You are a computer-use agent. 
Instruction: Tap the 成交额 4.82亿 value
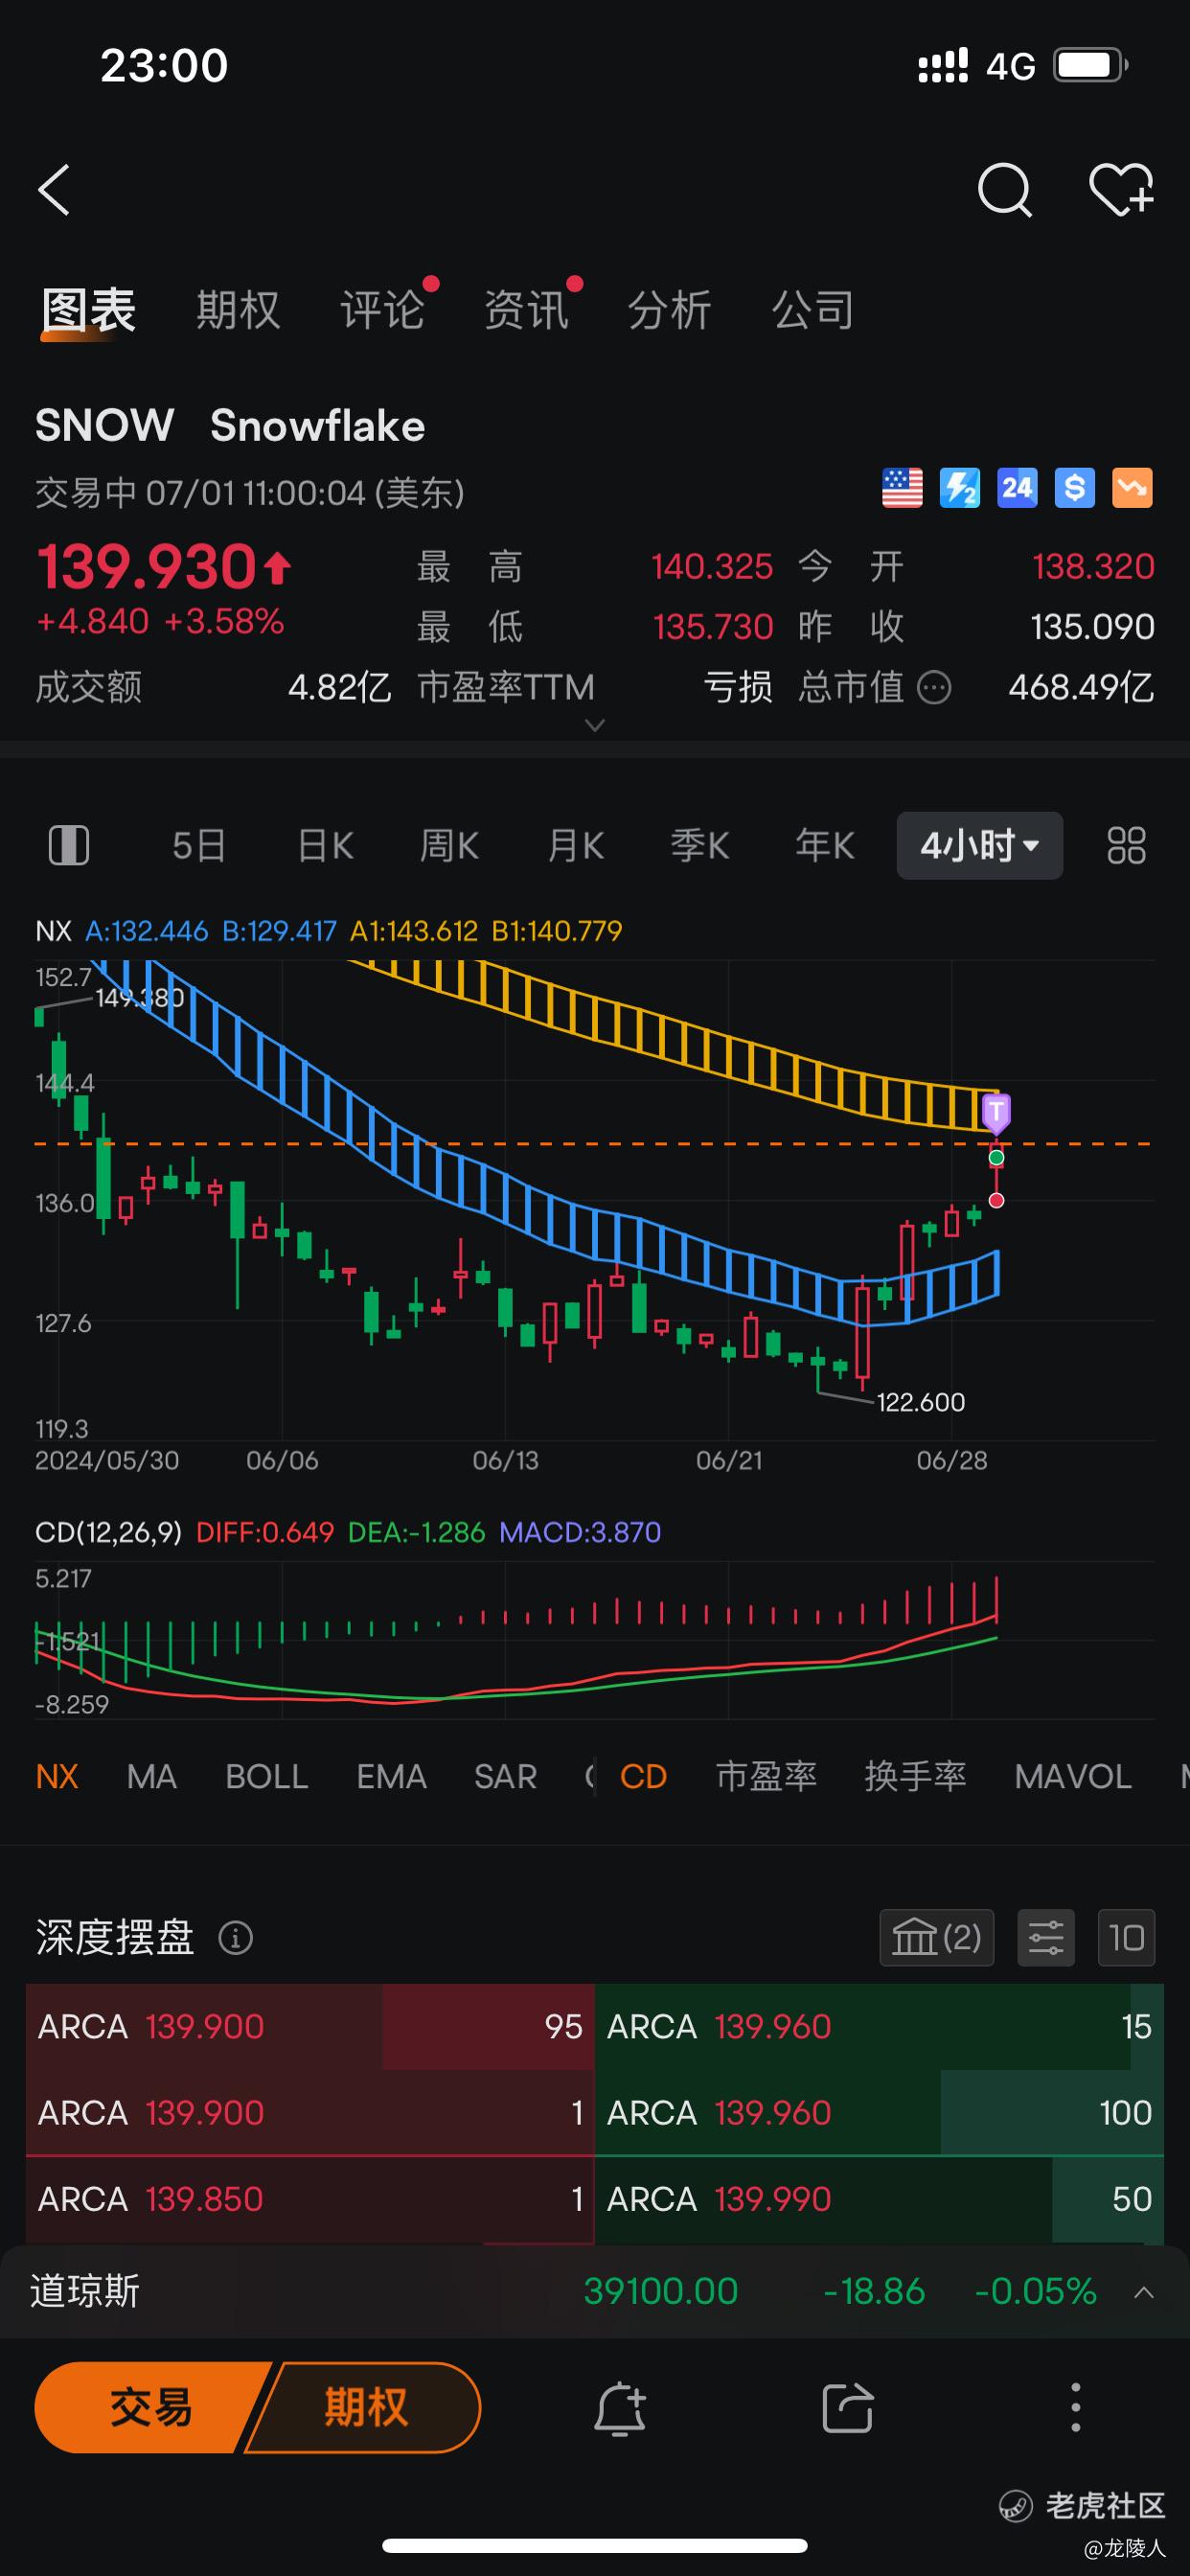(339, 688)
